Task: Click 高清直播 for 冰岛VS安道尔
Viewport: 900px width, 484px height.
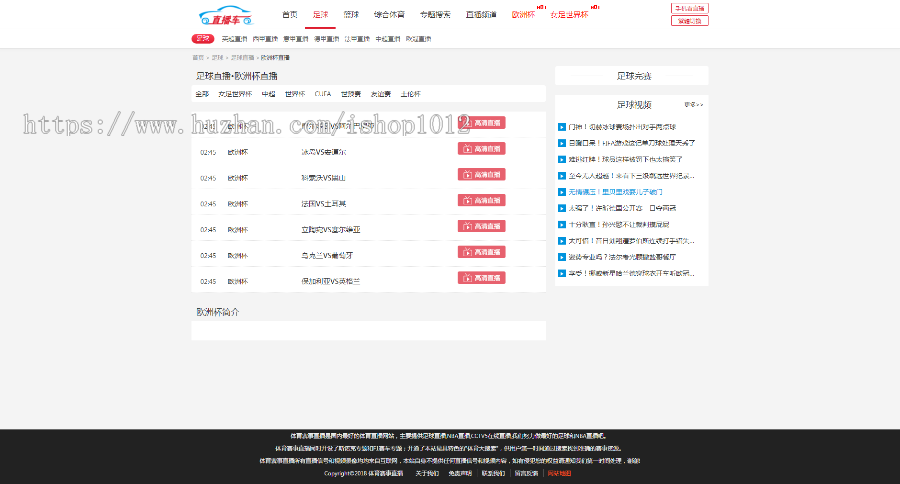Action: (482, 149)
